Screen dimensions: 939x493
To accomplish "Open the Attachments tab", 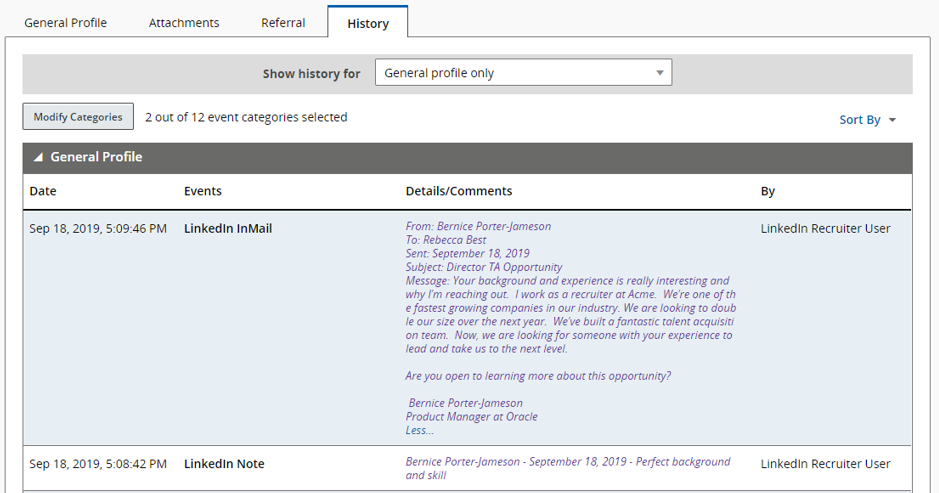I will coord(184,22).
